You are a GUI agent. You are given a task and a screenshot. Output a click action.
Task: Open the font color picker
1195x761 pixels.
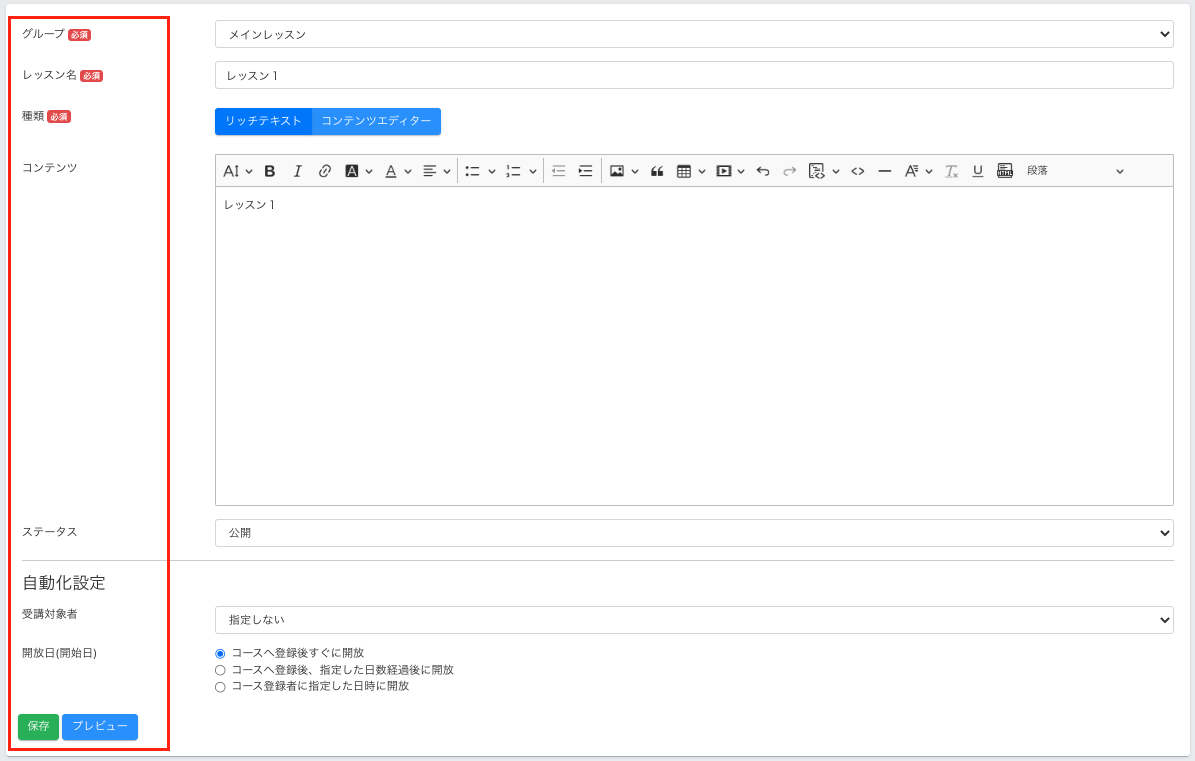coord(391,171)
